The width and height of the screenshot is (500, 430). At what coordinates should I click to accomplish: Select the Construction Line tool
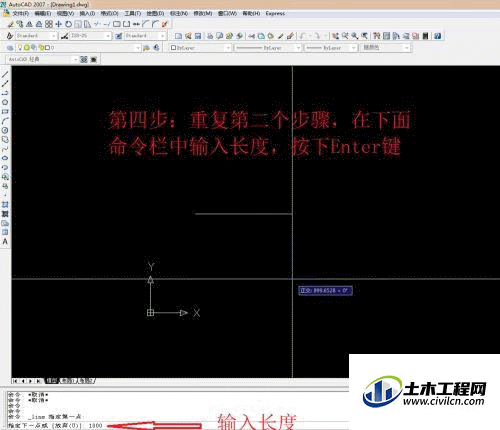[x=5, y=84]
